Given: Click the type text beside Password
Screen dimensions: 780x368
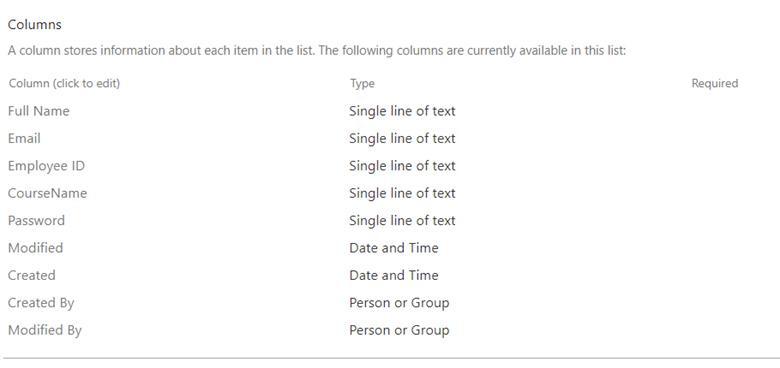Looking at the screenshot, I should 402,220.
